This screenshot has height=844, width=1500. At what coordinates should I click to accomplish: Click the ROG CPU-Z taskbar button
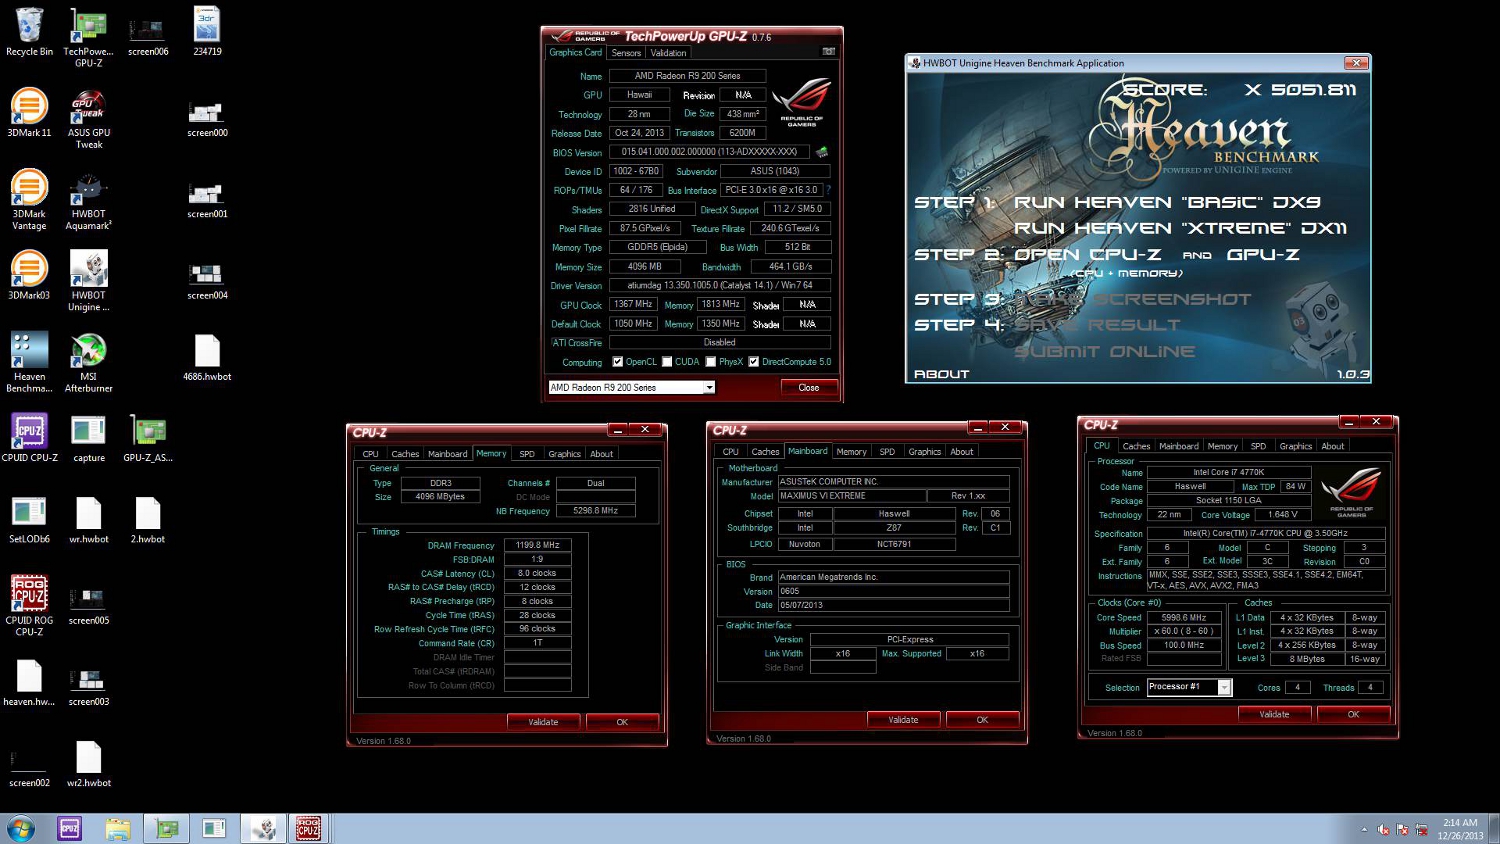pos(308,828)
